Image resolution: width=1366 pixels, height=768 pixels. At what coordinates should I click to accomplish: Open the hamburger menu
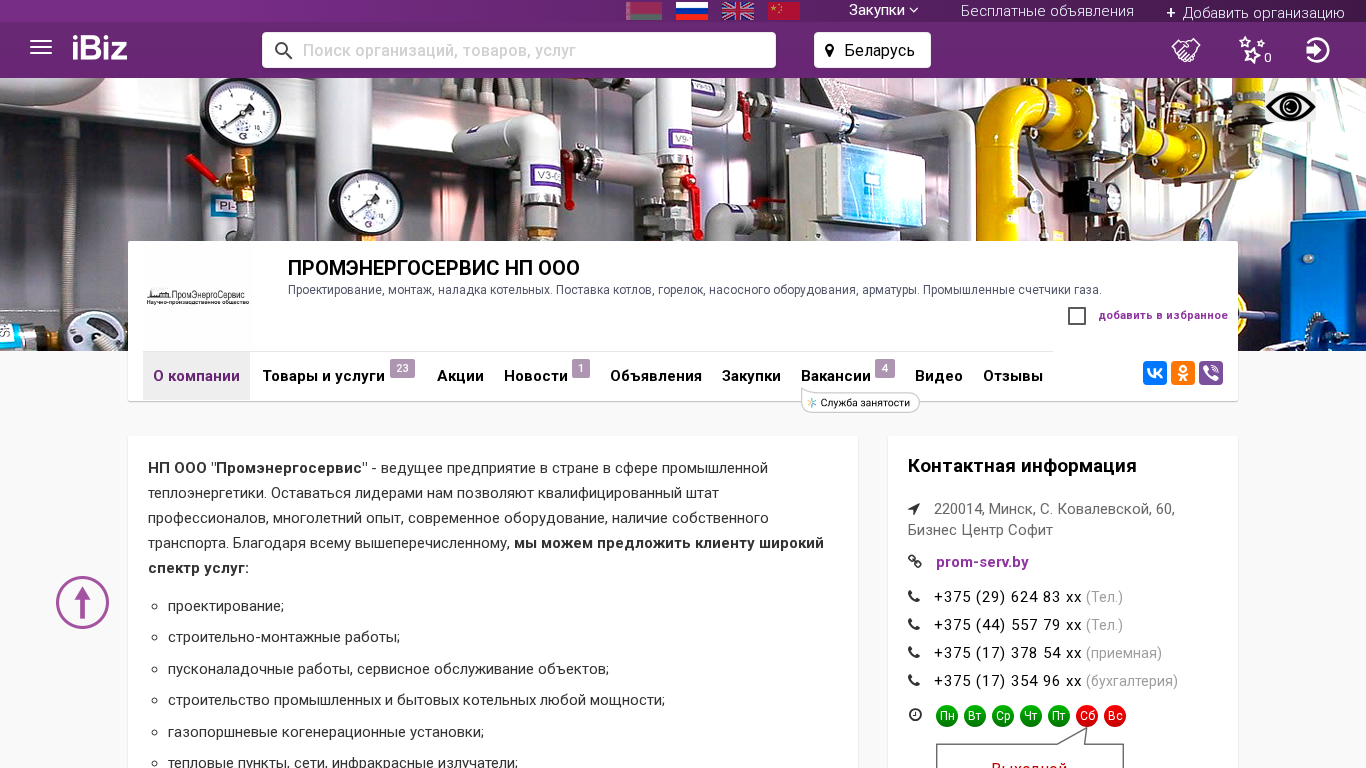pyautogui.click(x=41, y=48)
